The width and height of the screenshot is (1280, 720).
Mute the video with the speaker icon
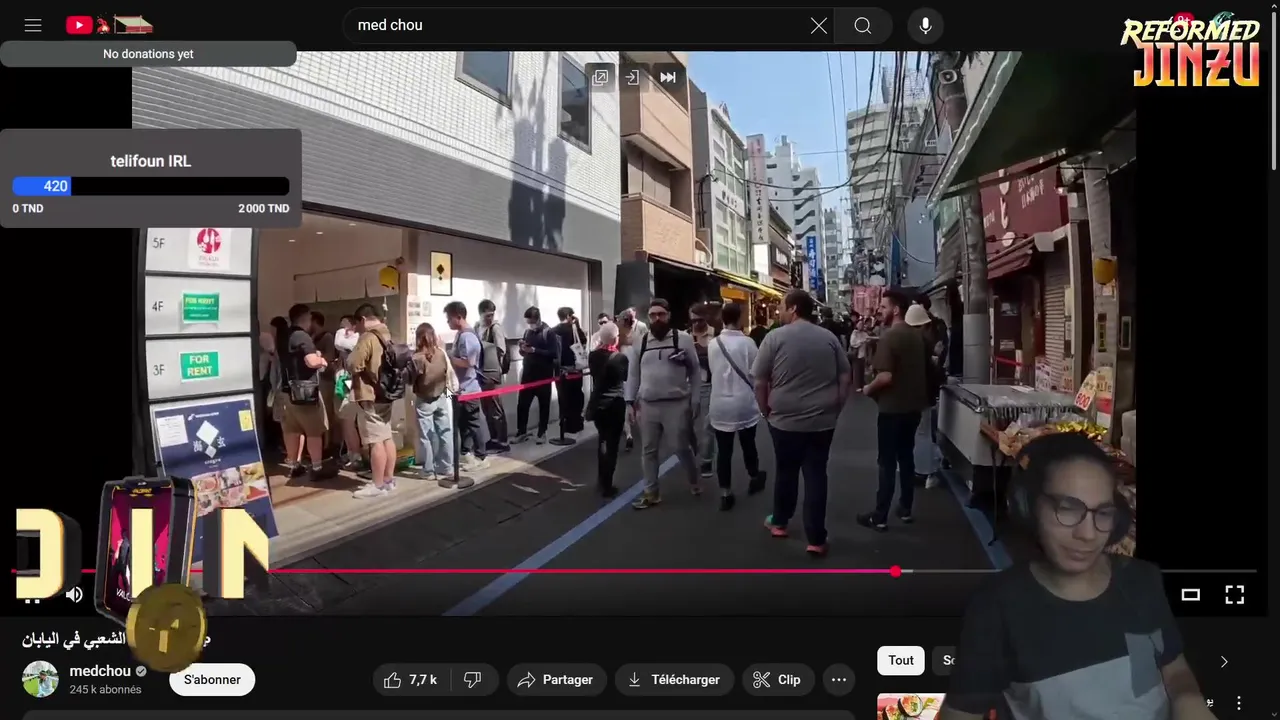(x=74, y=595)
